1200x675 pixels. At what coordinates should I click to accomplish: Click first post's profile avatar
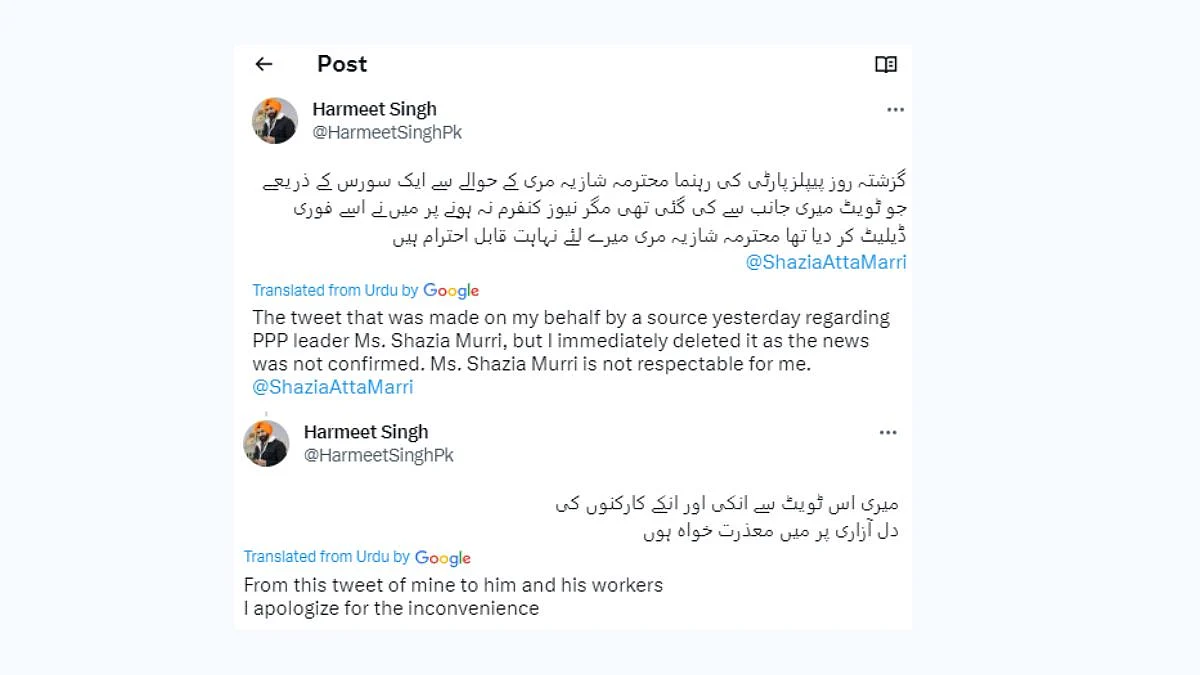click(x=275, y=121)
